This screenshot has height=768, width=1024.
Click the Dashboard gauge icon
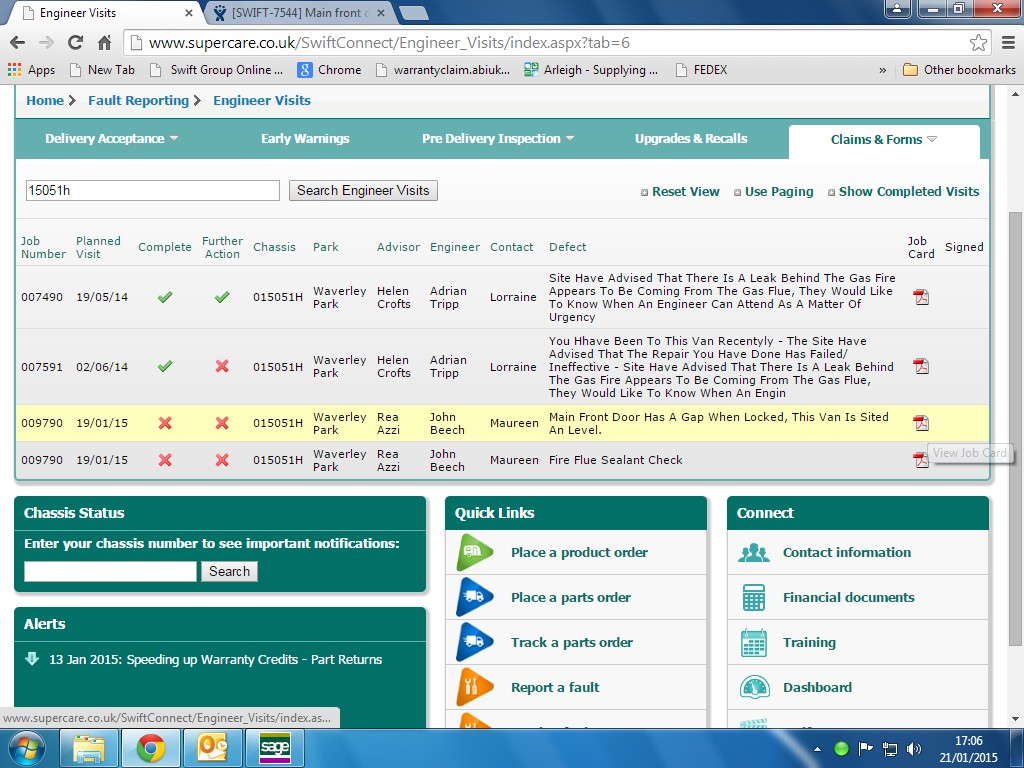754,688
